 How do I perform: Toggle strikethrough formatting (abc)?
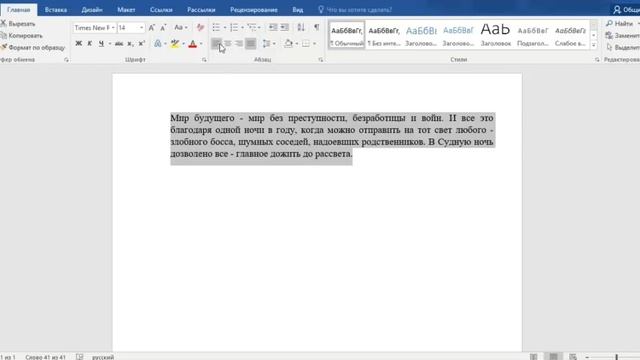tap(119, 43)
